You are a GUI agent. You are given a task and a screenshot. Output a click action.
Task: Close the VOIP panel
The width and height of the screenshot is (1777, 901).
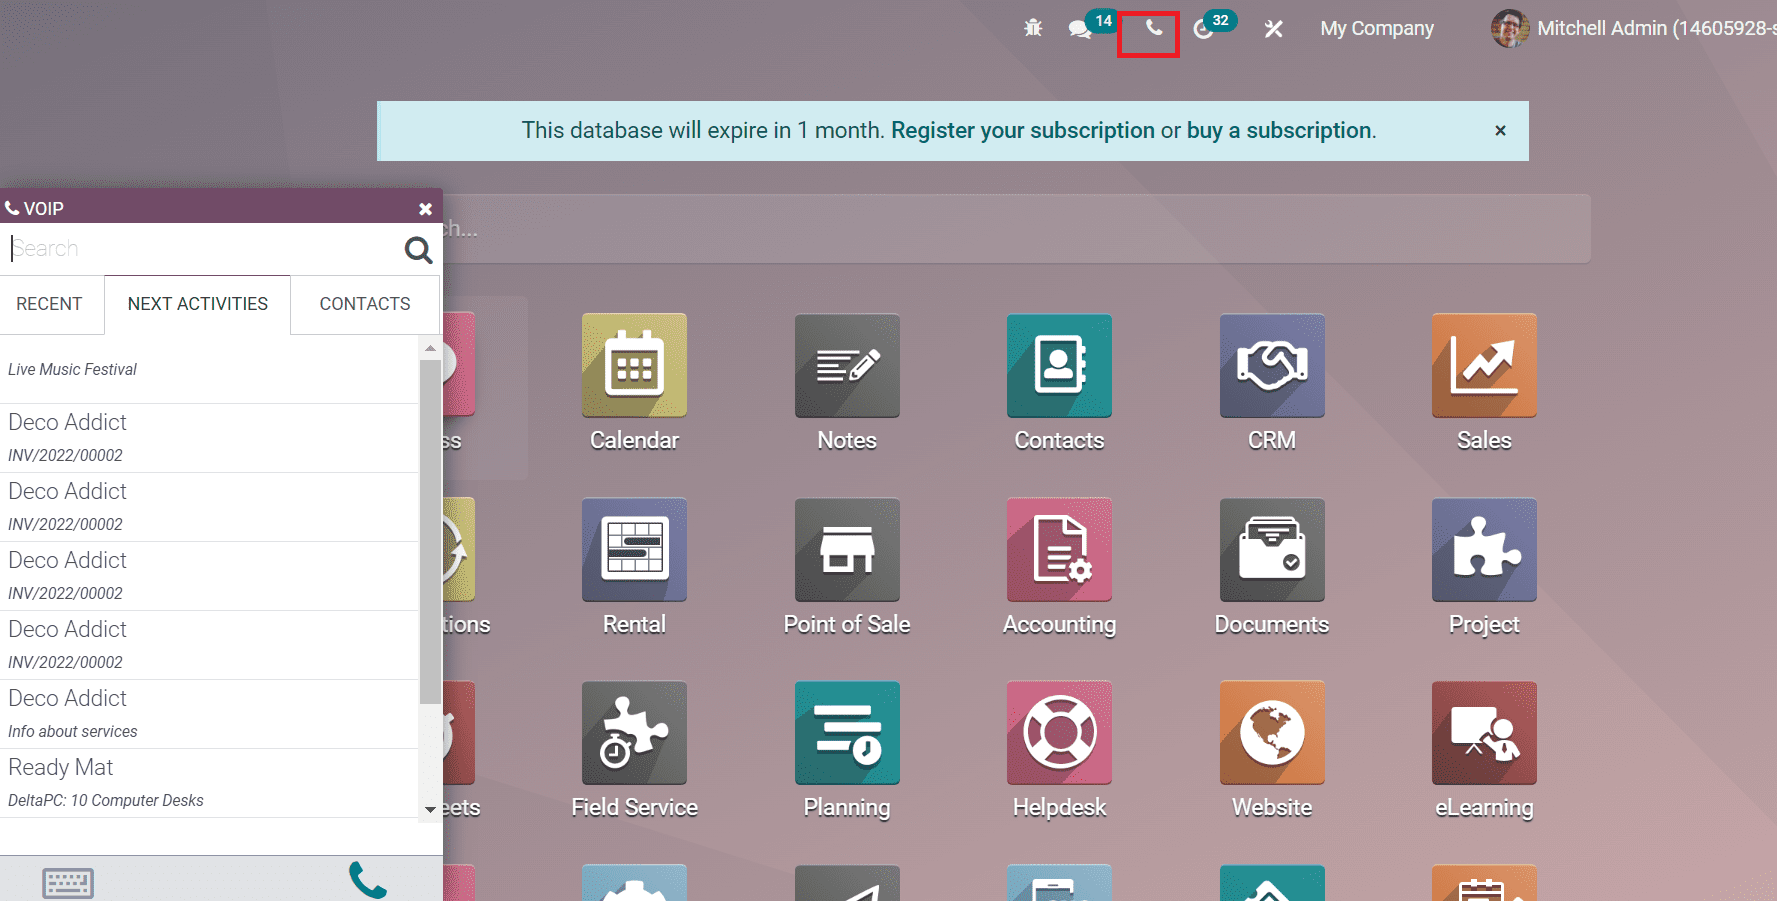click(x=425, y=209)
